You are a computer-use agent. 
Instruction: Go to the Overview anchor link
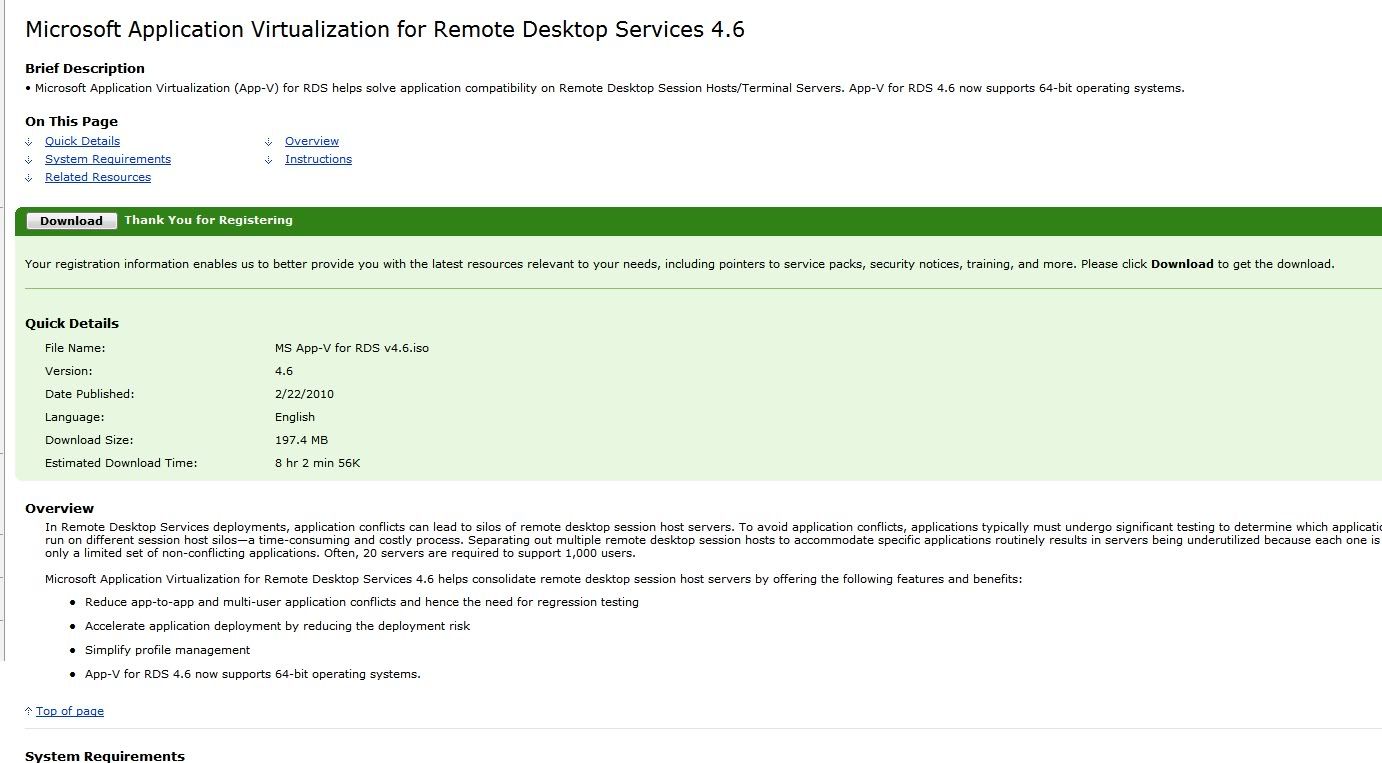point(311,141)
